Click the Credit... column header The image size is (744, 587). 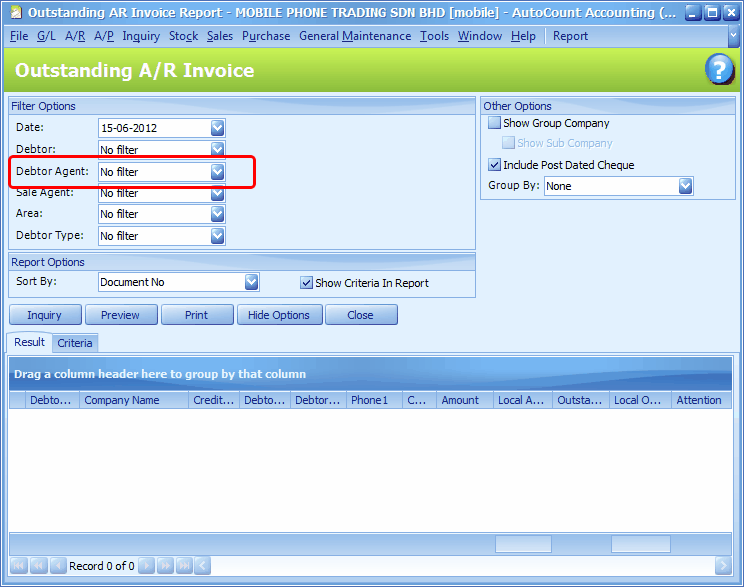[214, 400]
